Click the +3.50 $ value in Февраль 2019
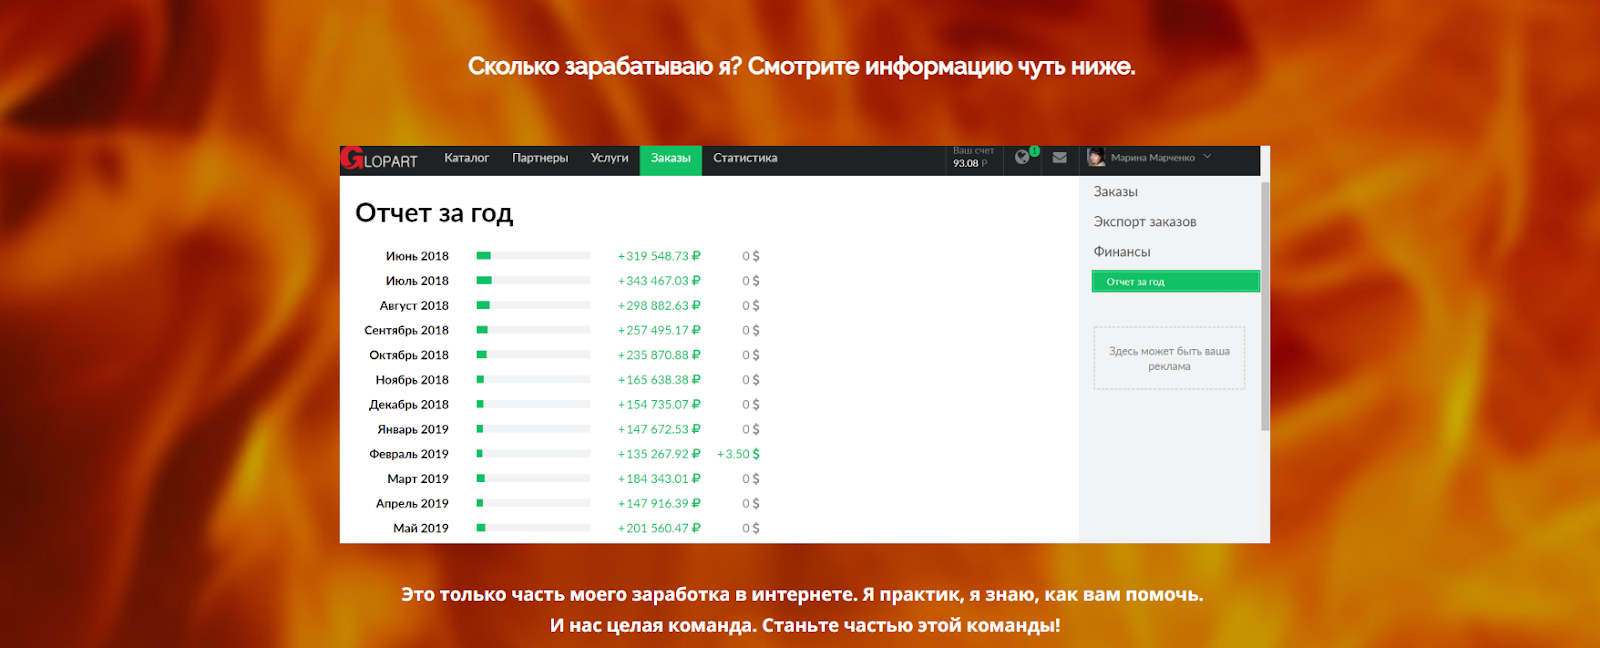The image size is (1600, 648). point(738,454)
